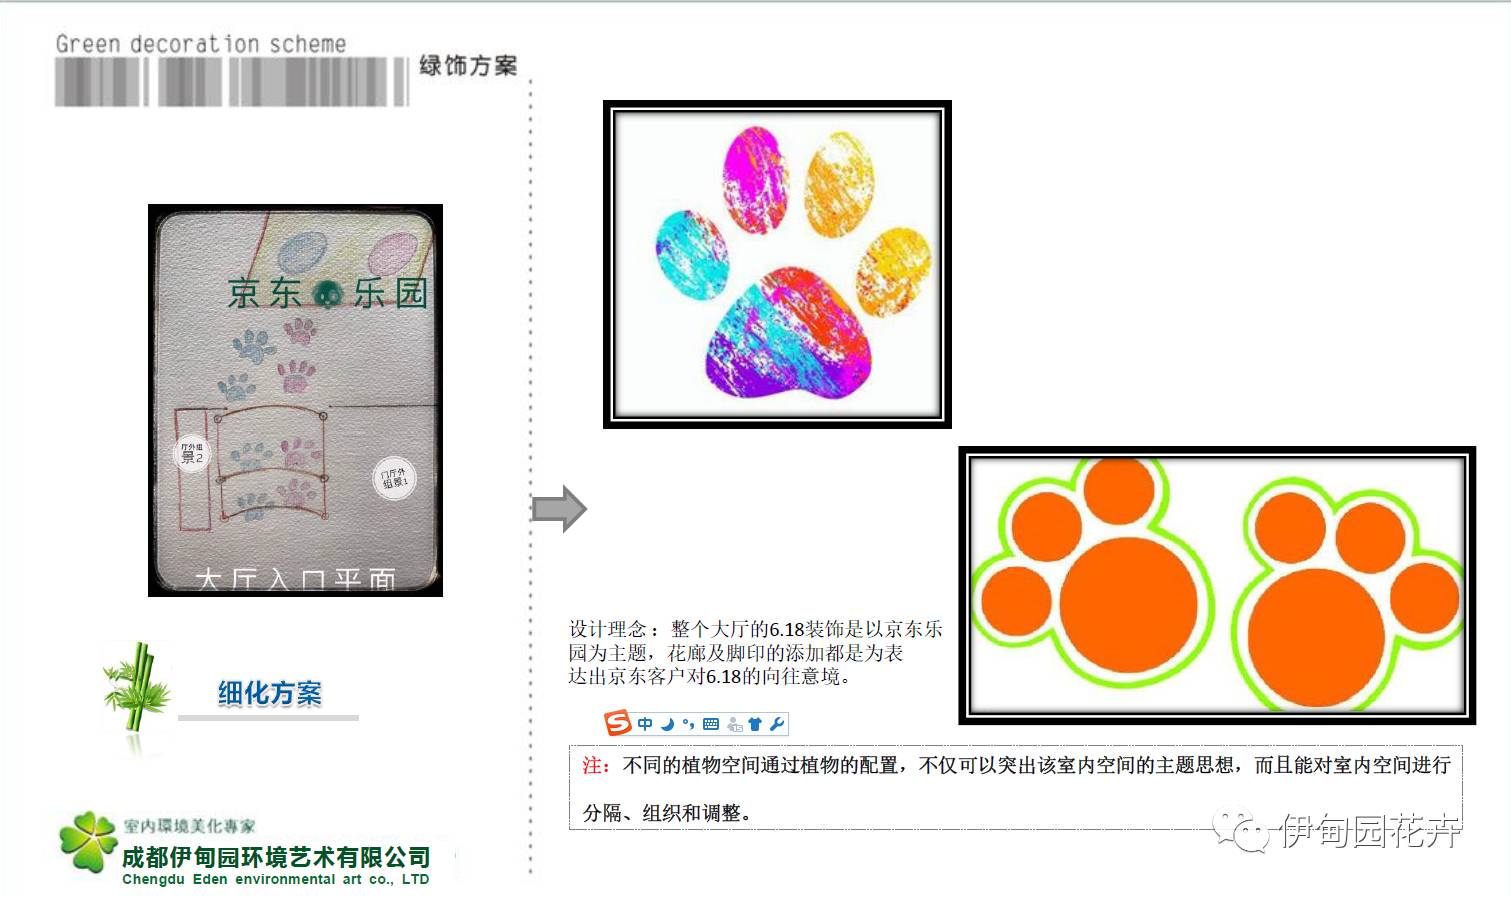Click the 绿饰方案 title text
Image resolution: width=1511 pixels, height=897 pixels.
pos(468,66)
